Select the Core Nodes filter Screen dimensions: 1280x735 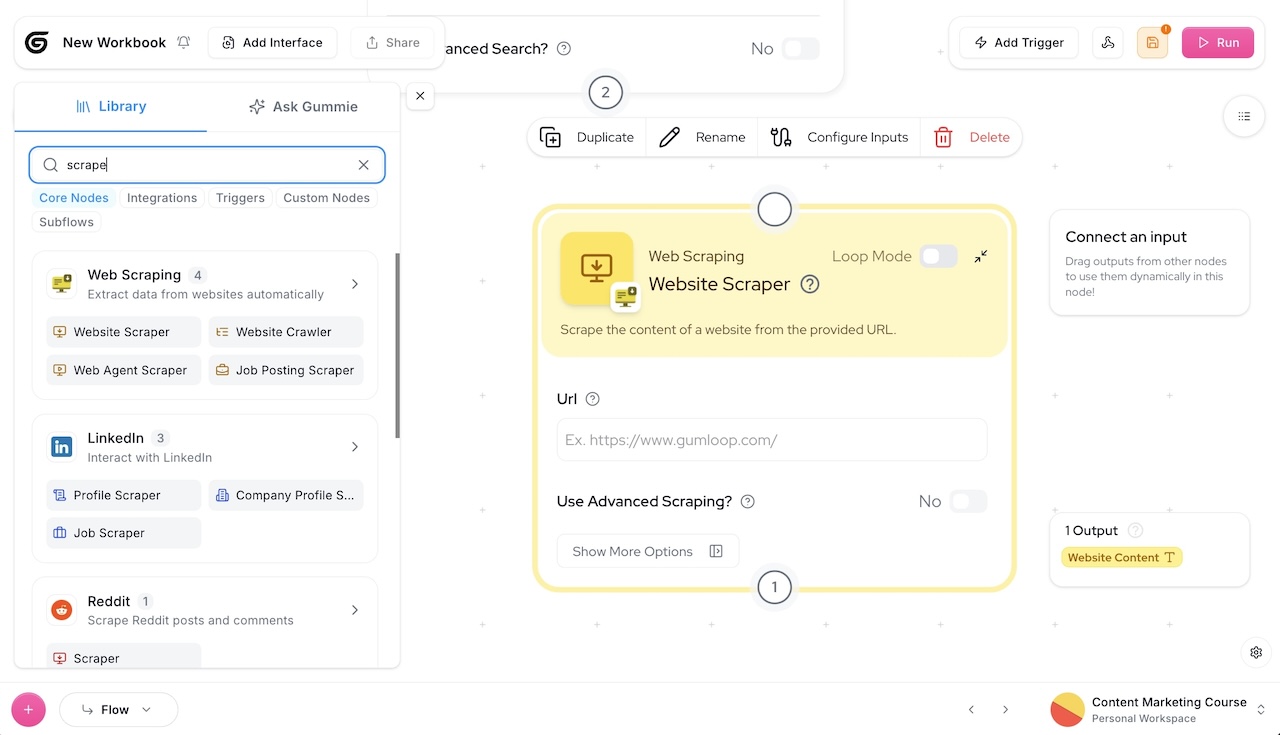(x=74, y=198)
